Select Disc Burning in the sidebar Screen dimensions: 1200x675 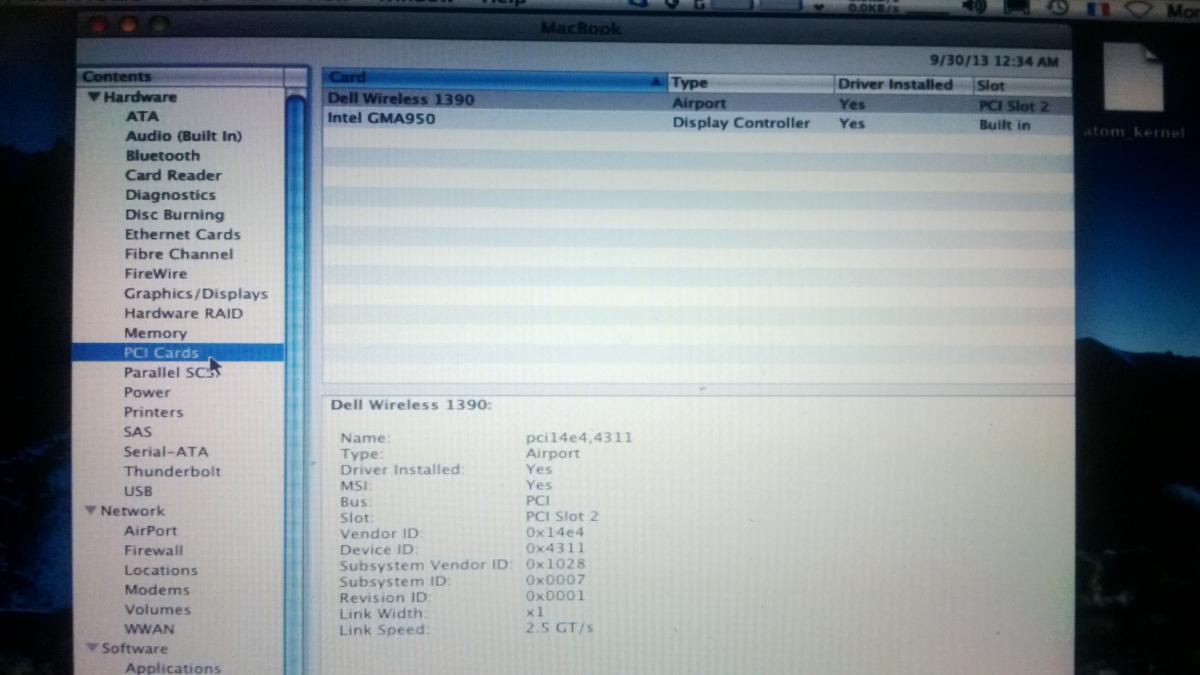174,215
